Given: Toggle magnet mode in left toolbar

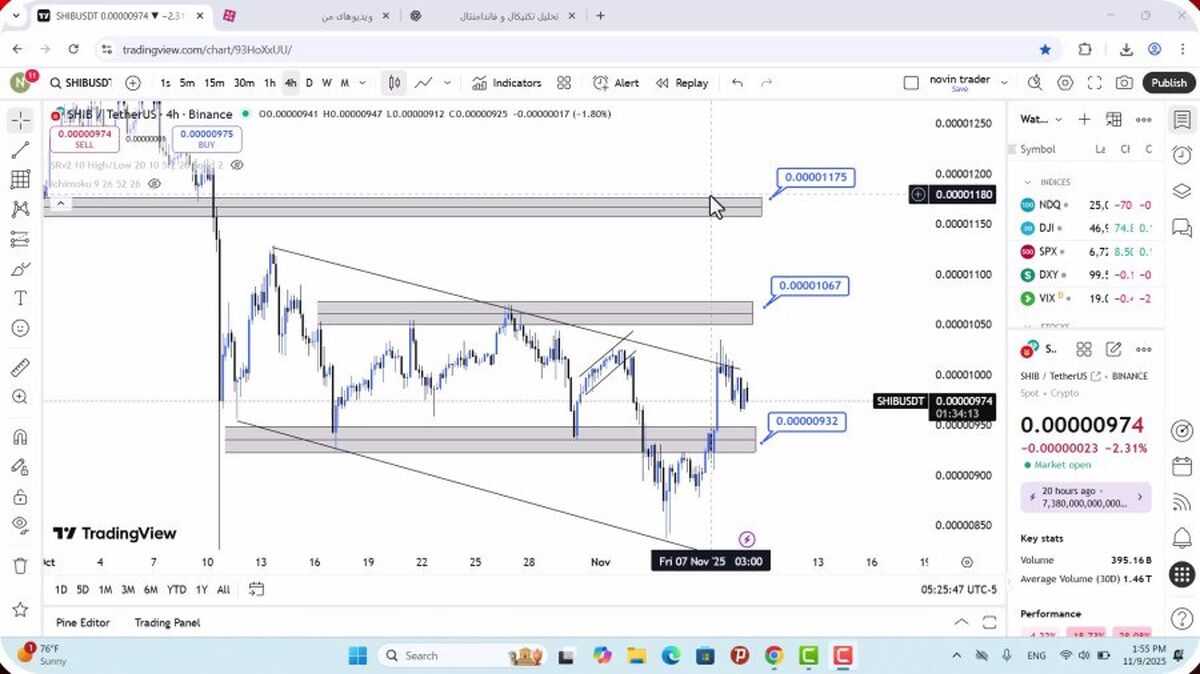Looking at the screenshot, I should click(x=20, y=437).
